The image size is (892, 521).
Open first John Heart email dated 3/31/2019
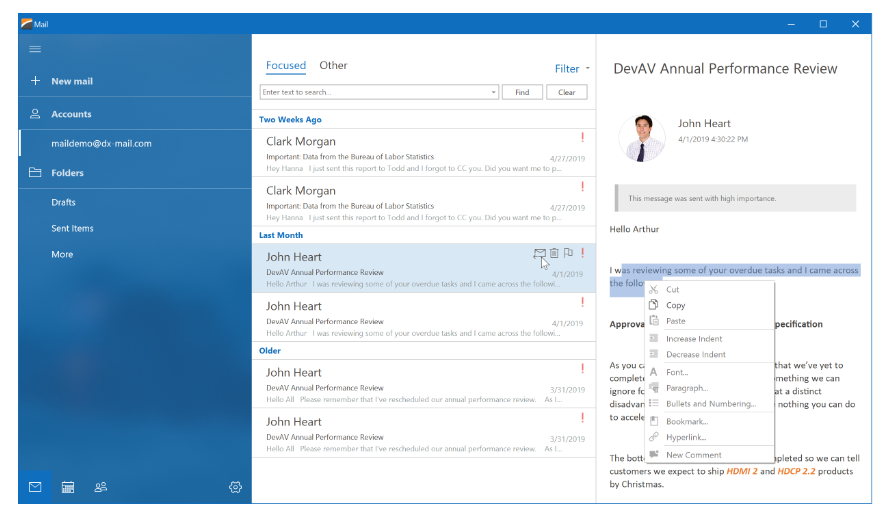(x=424, y=383)
